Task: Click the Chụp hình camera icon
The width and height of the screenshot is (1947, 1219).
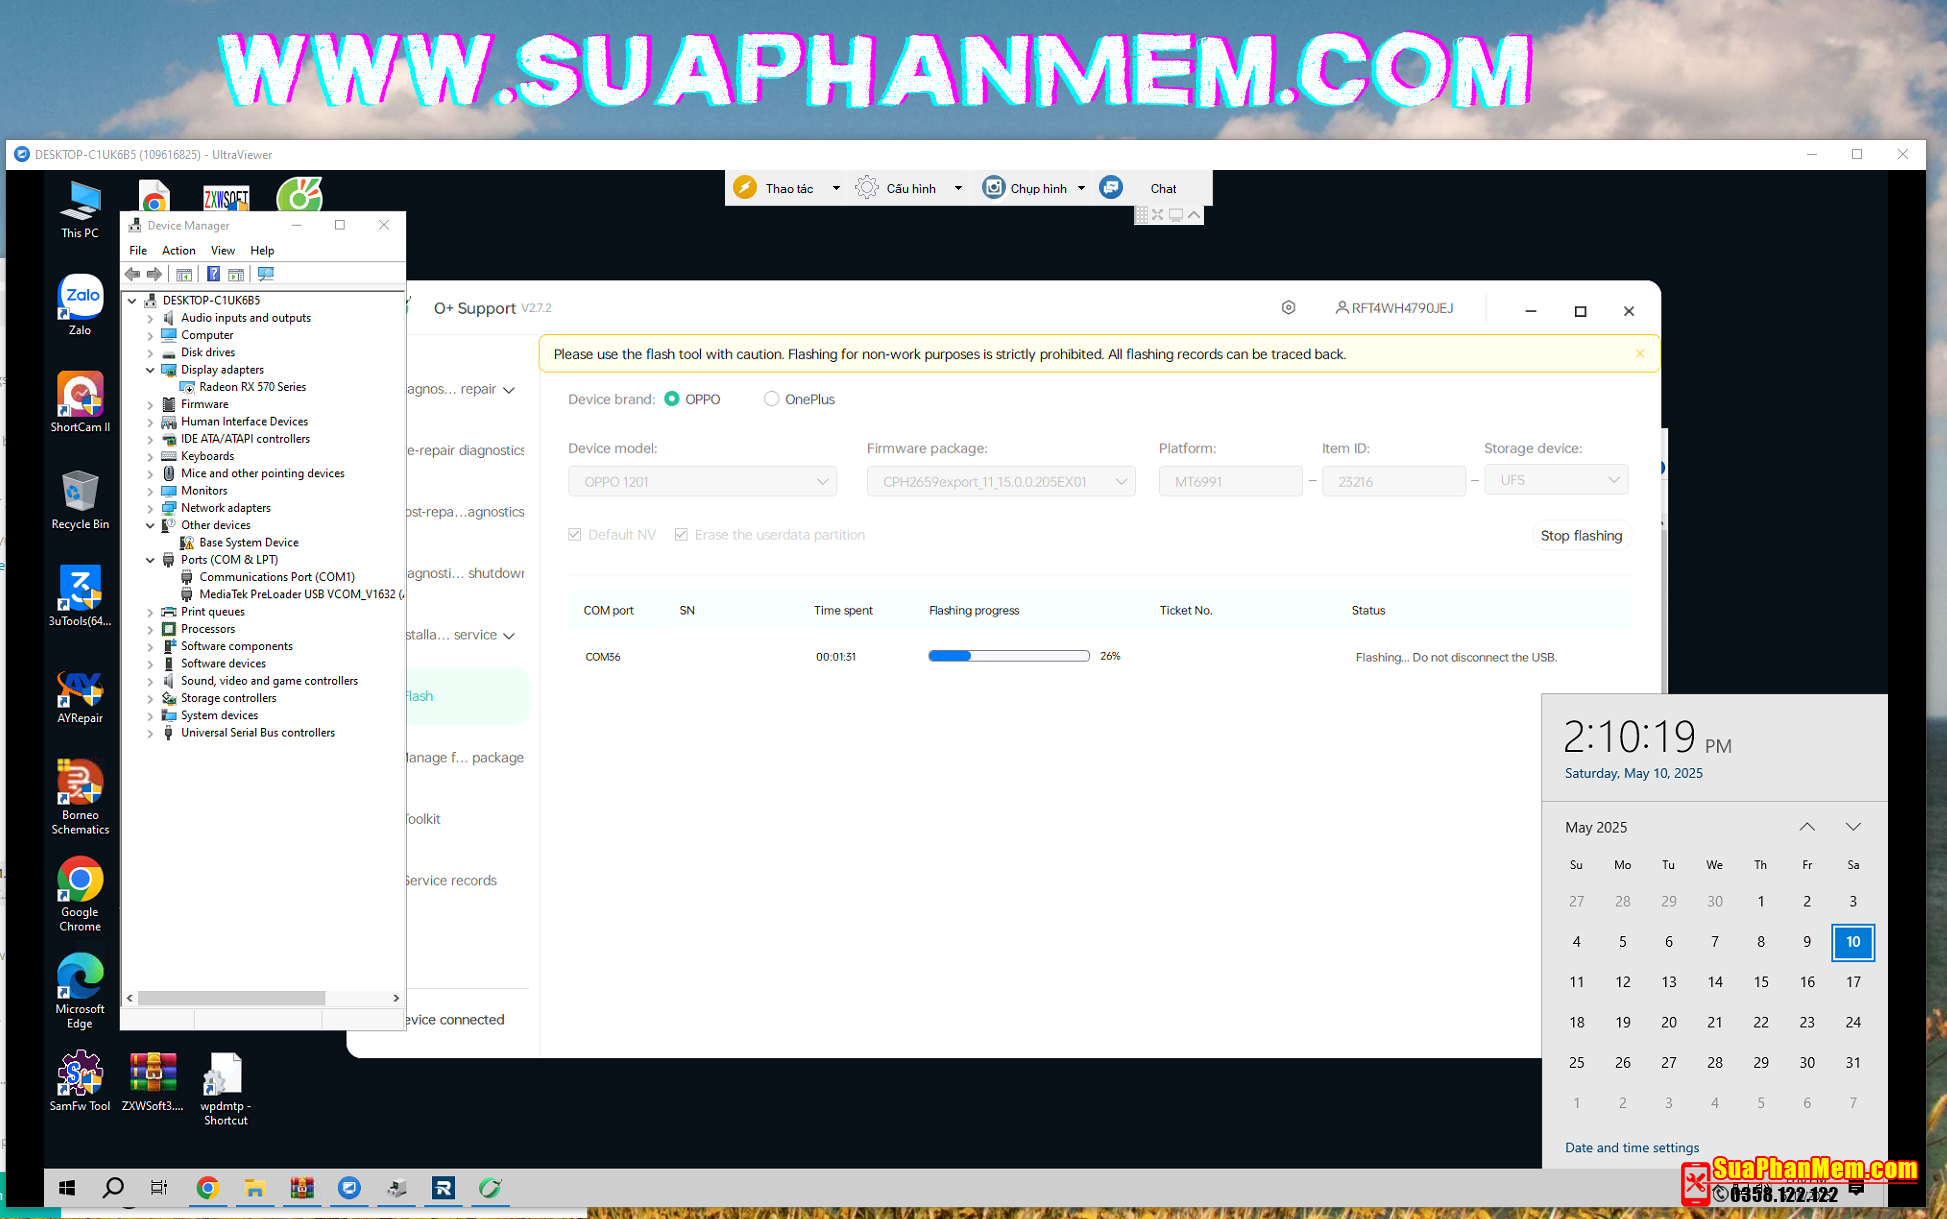Action: (x=993, y=188)
